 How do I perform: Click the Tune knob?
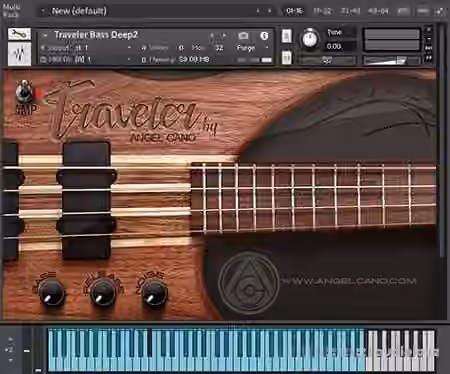[310, 39]
